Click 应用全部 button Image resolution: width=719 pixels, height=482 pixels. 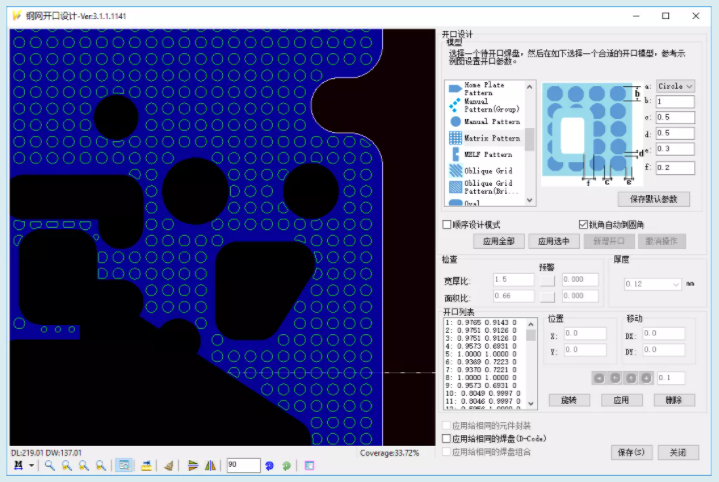[498, 241]
